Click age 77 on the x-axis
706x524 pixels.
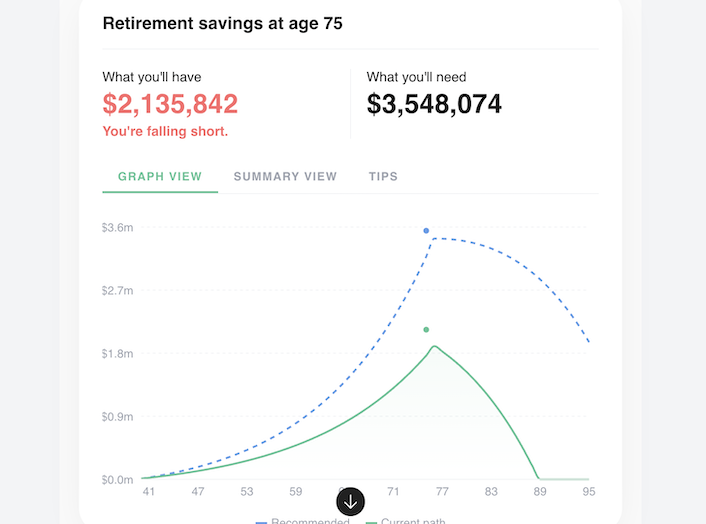[x=442, y=492]
